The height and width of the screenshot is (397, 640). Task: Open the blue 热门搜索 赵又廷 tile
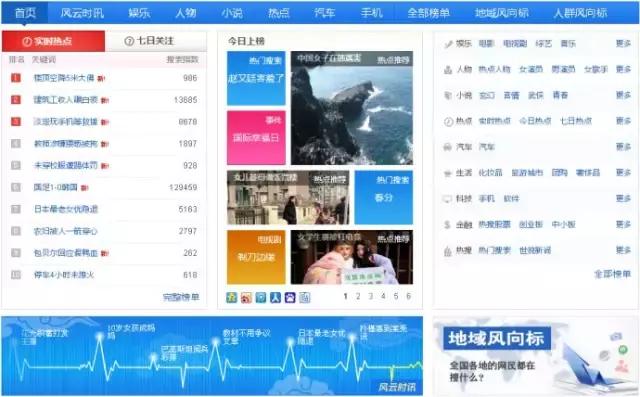256,78
